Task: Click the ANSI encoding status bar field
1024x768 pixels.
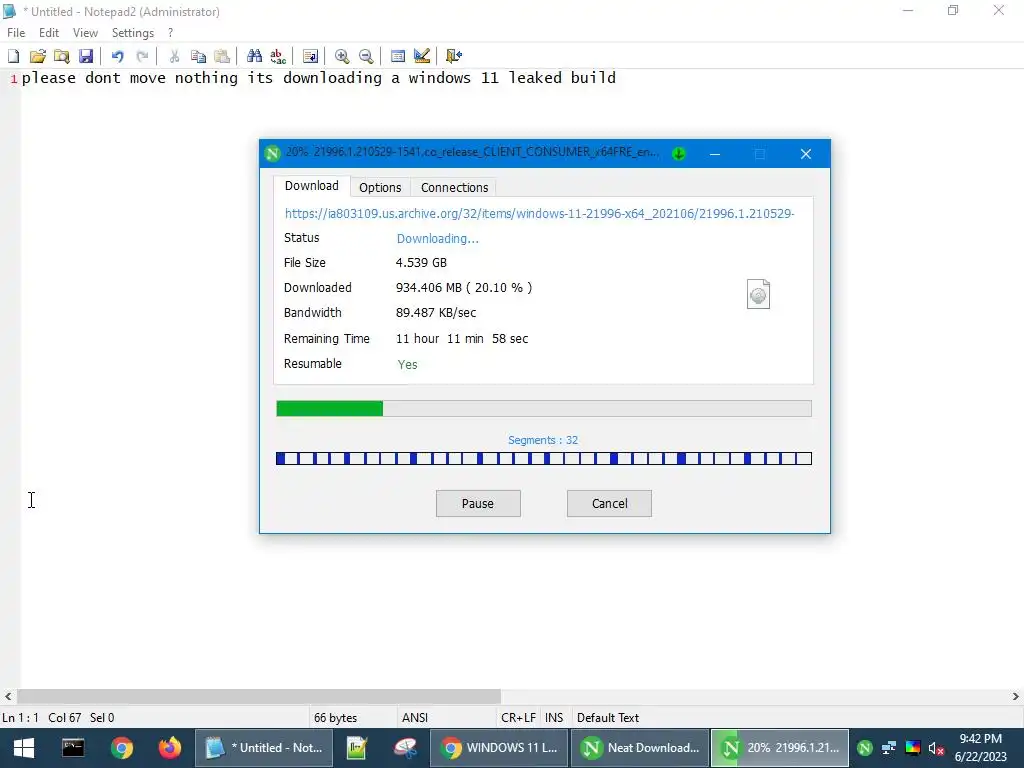Action: [415, 718]
